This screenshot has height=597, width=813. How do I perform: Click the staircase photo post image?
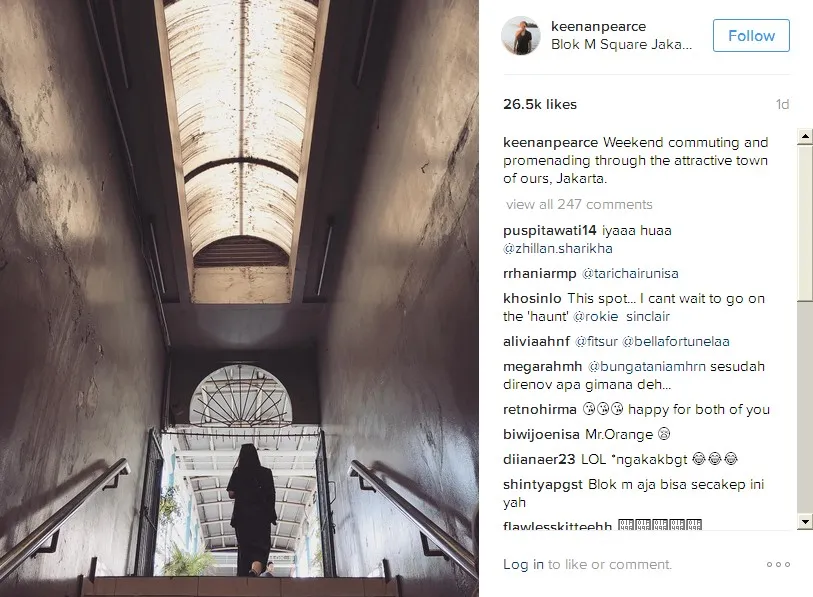[239, 298]
